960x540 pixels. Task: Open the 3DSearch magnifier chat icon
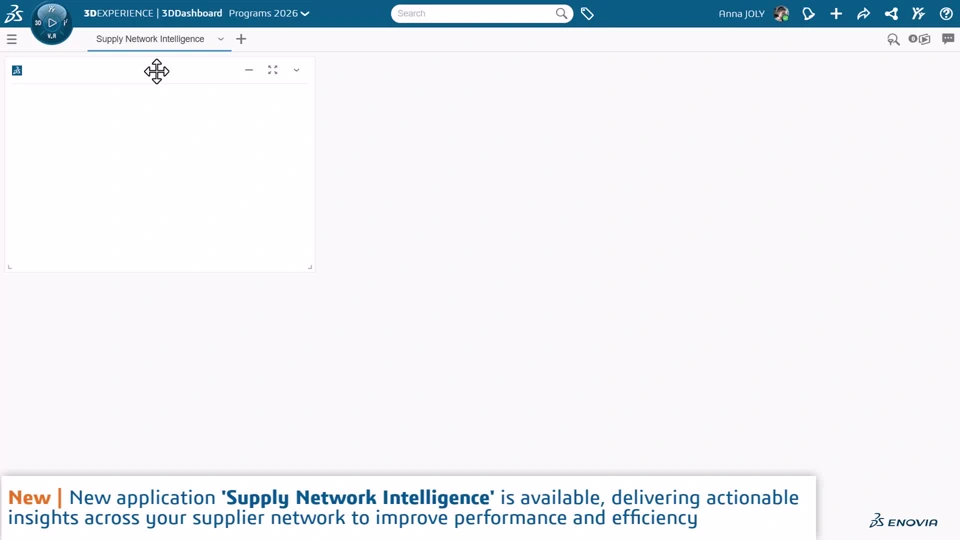pos(893,39)
